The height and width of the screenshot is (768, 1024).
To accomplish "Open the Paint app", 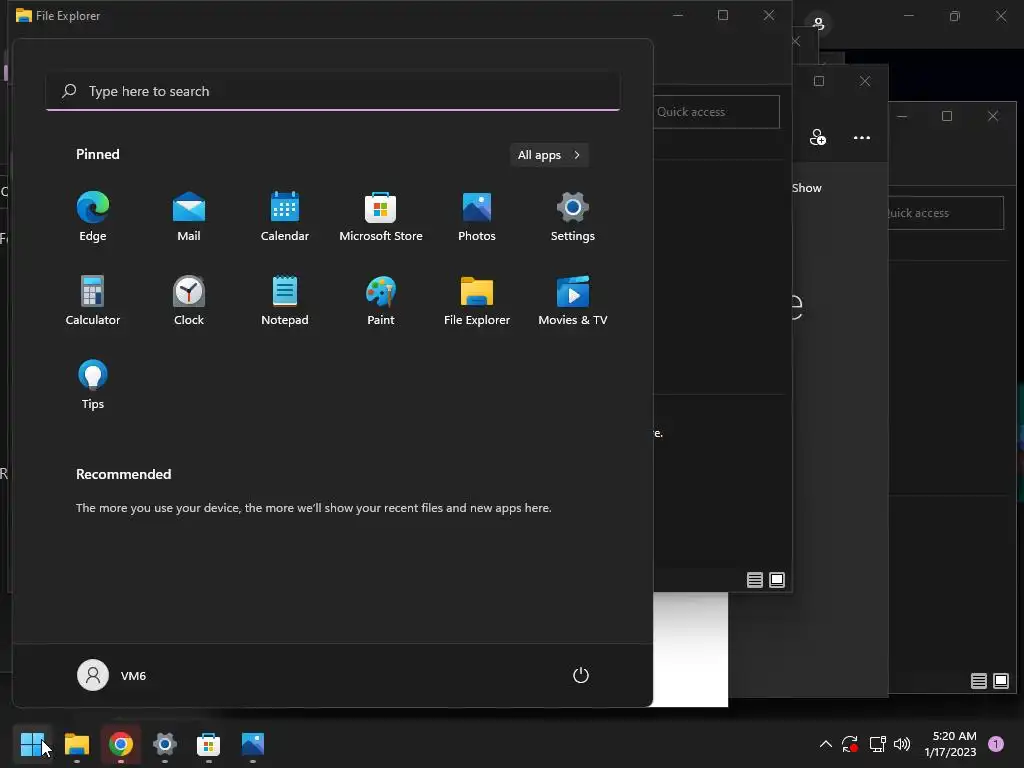I will (x=381, y=301).
